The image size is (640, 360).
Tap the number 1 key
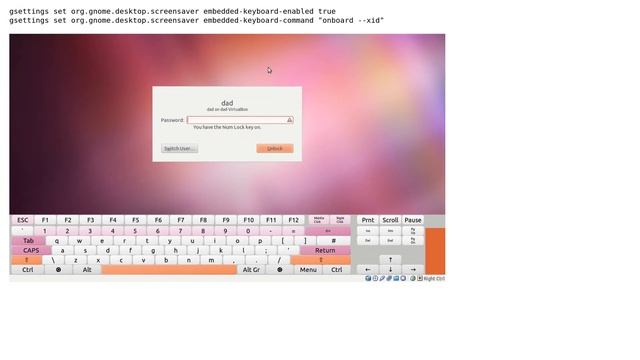tap(45, 231)
